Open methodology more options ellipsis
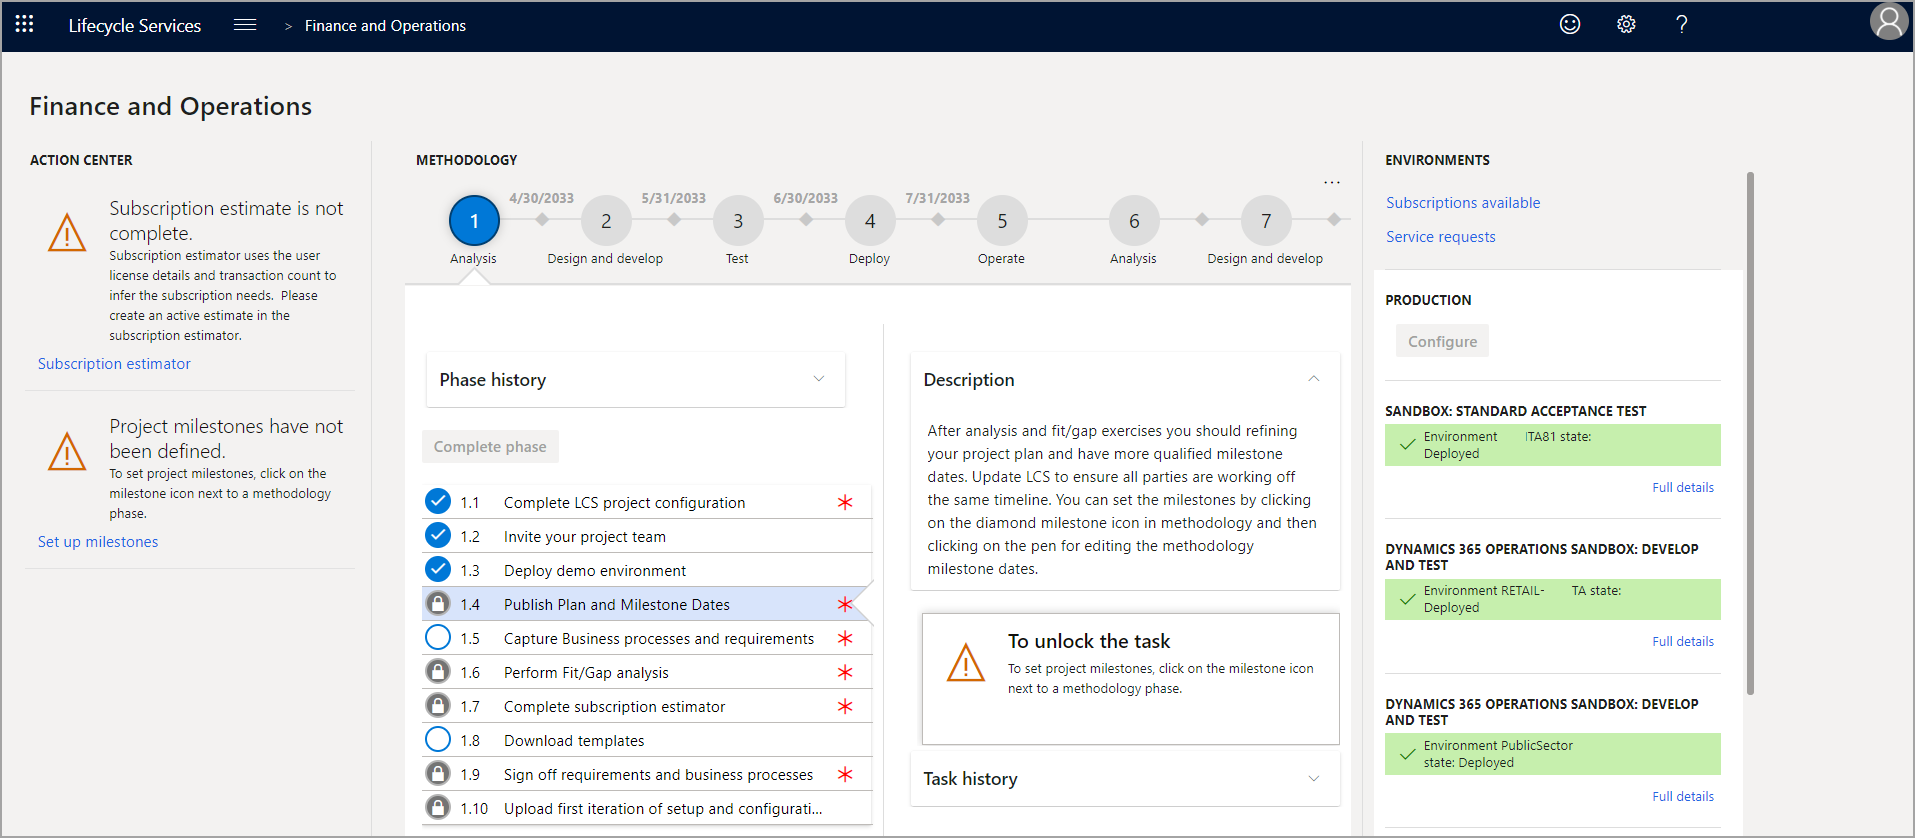The height and width of the screenshot is (838, 1915). coord(1332,182)
